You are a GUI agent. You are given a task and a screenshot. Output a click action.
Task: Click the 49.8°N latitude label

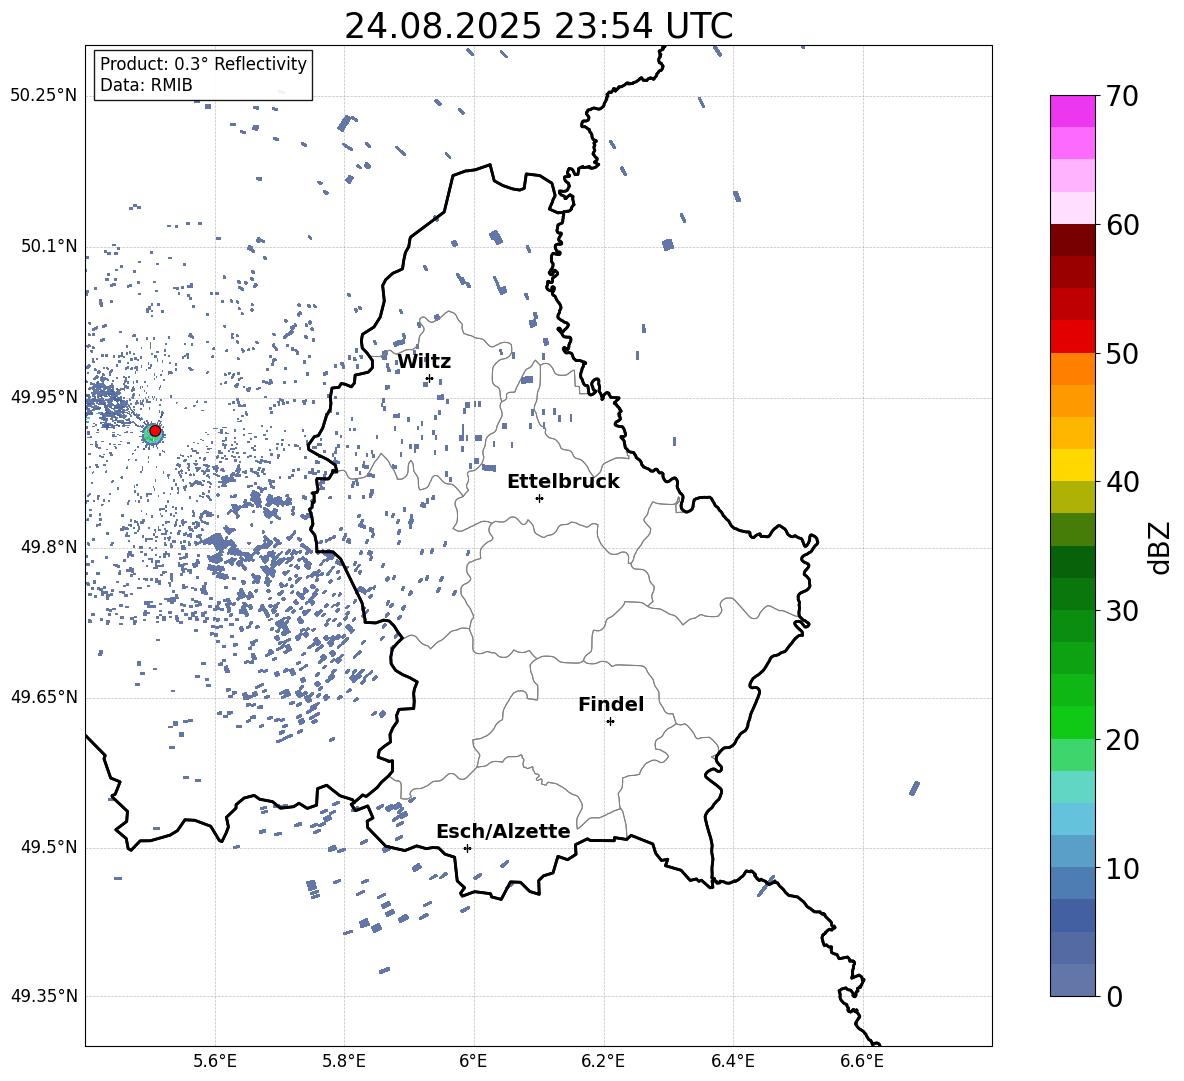50,547
